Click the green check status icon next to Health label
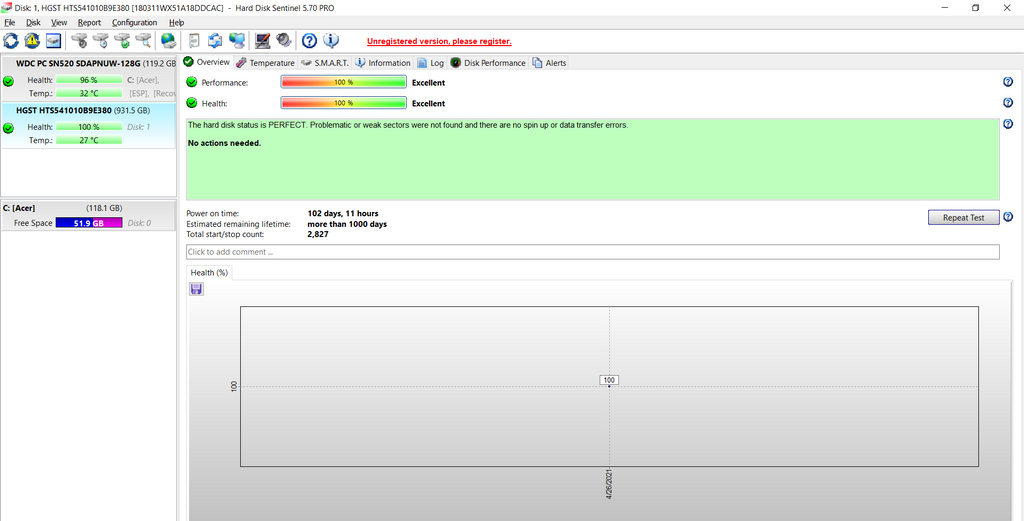Image resolution: width=1024 pixels, height=521 pixels. (x=191, y=103)
